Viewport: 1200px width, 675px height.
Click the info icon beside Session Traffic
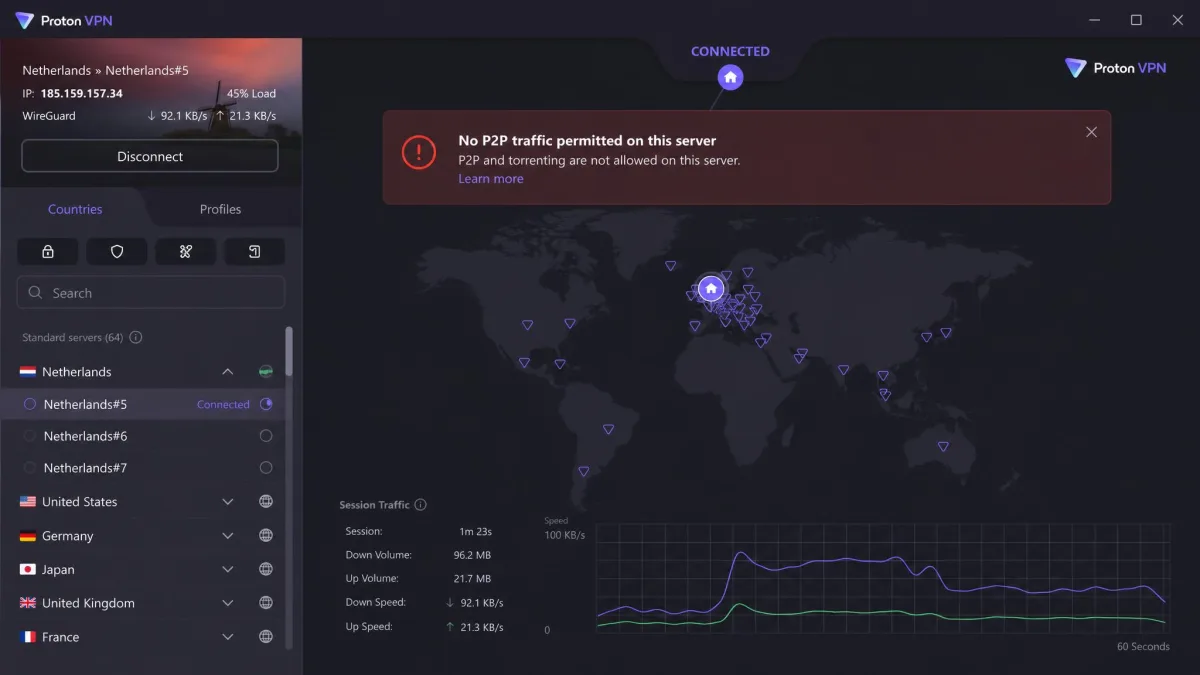421,505
